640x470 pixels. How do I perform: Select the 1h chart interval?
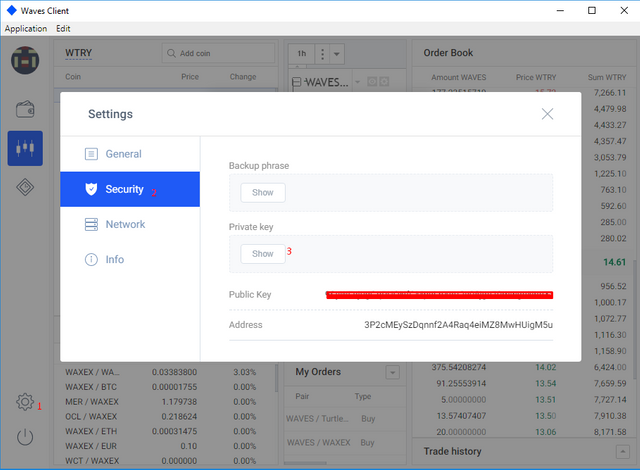302,53
